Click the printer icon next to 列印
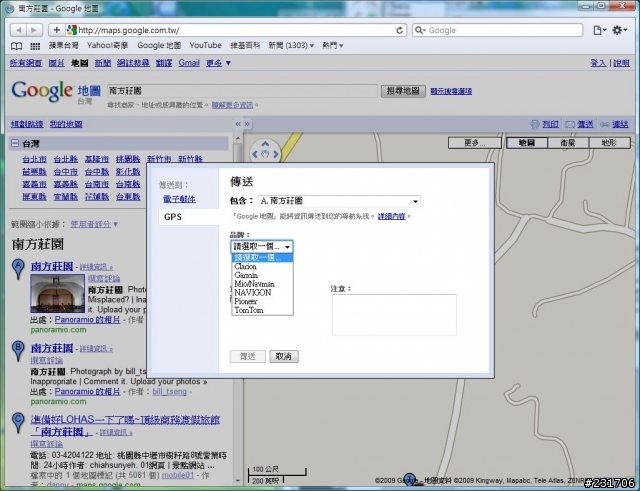 [535, 124]
